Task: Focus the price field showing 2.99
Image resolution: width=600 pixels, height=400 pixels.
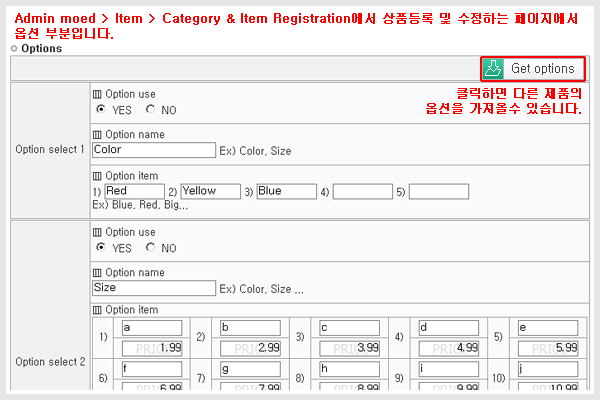Action: click(251, 347)
